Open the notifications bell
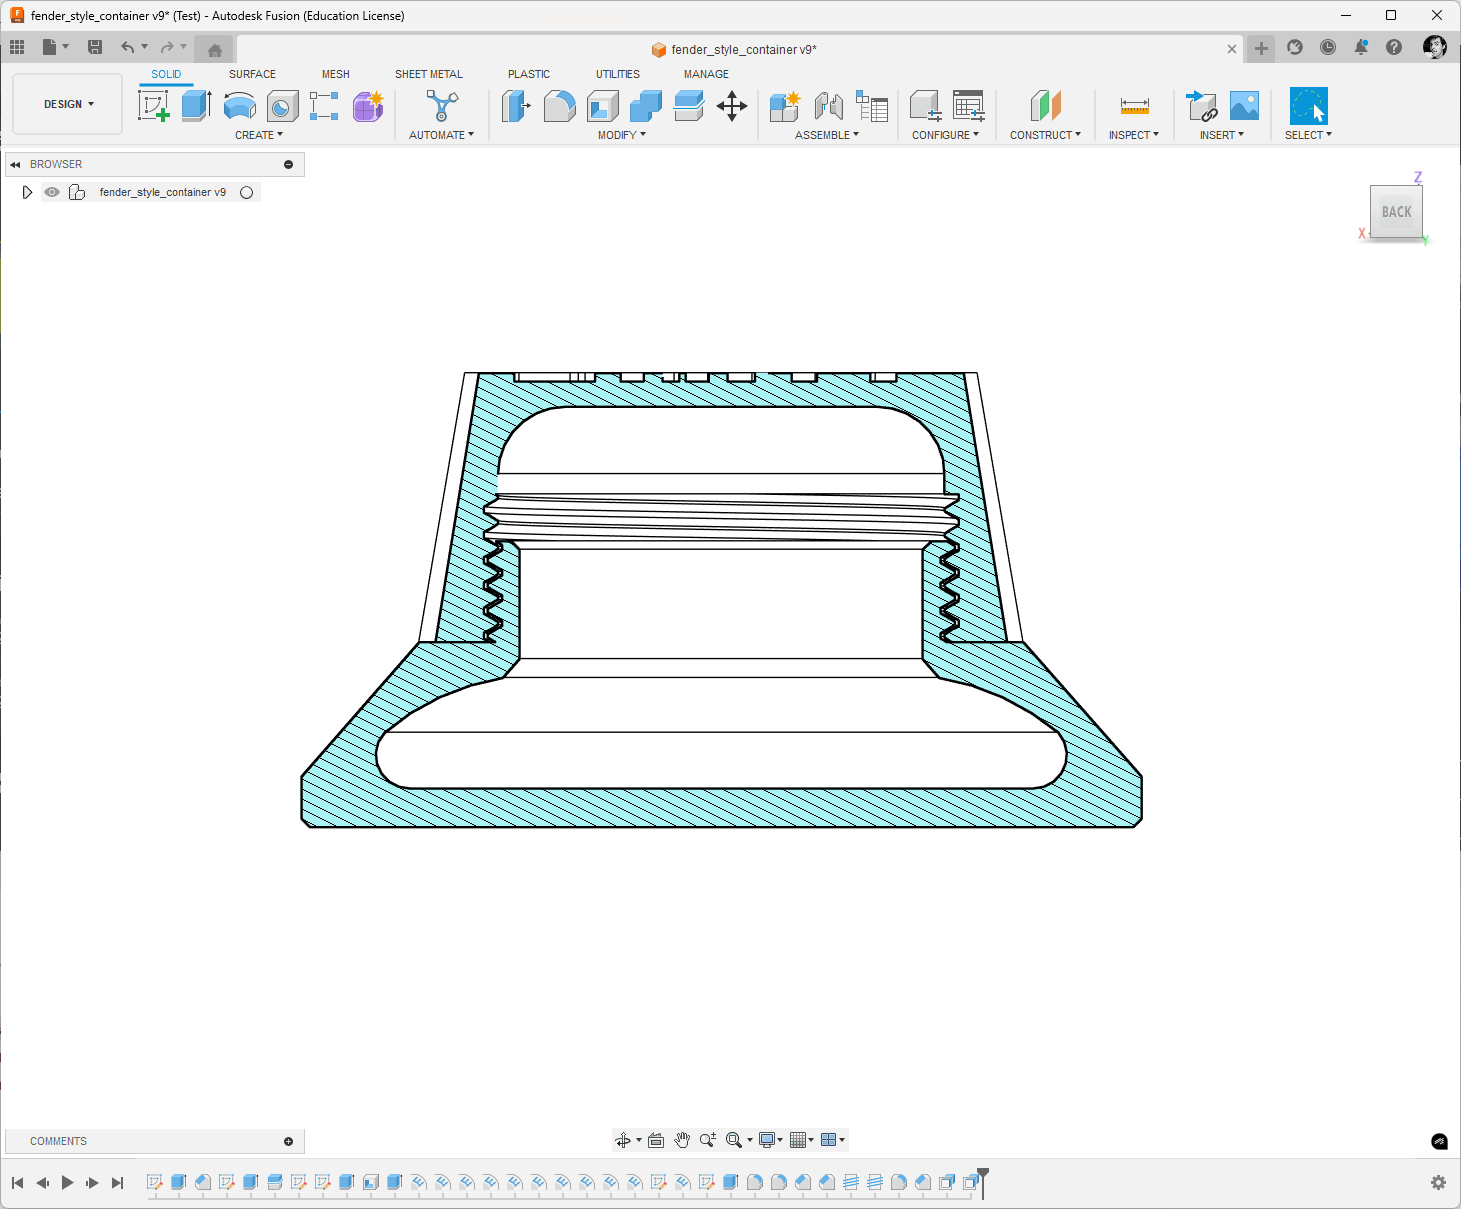Viewport: 1461px width, 1209px height. [1361, 47]
